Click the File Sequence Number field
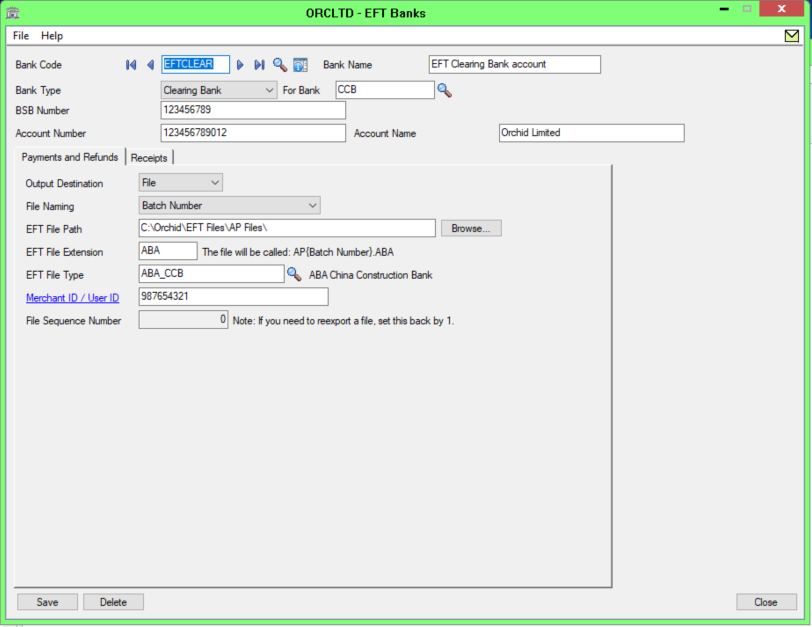The image size is (812, 627). click(x=183, y=319)
